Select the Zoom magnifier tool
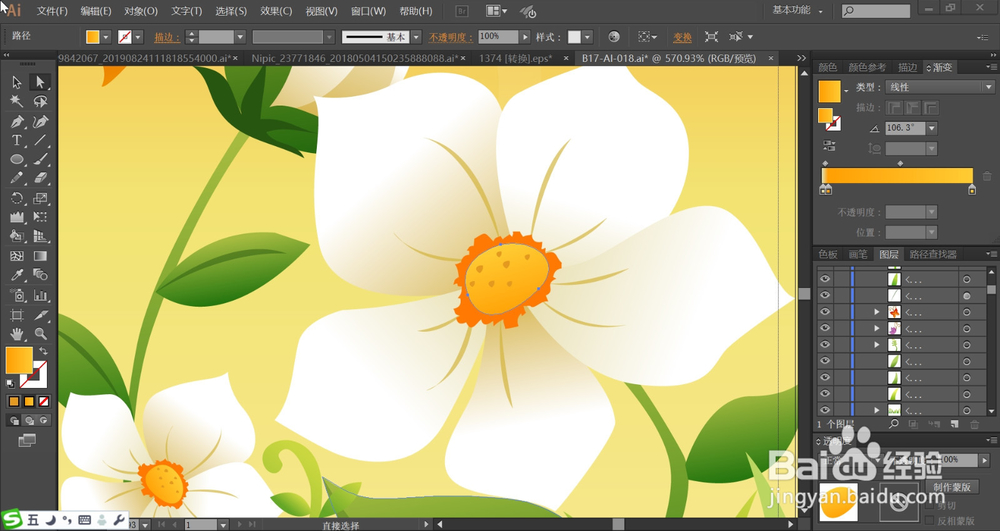The image size is (1000, 531). 40,333
